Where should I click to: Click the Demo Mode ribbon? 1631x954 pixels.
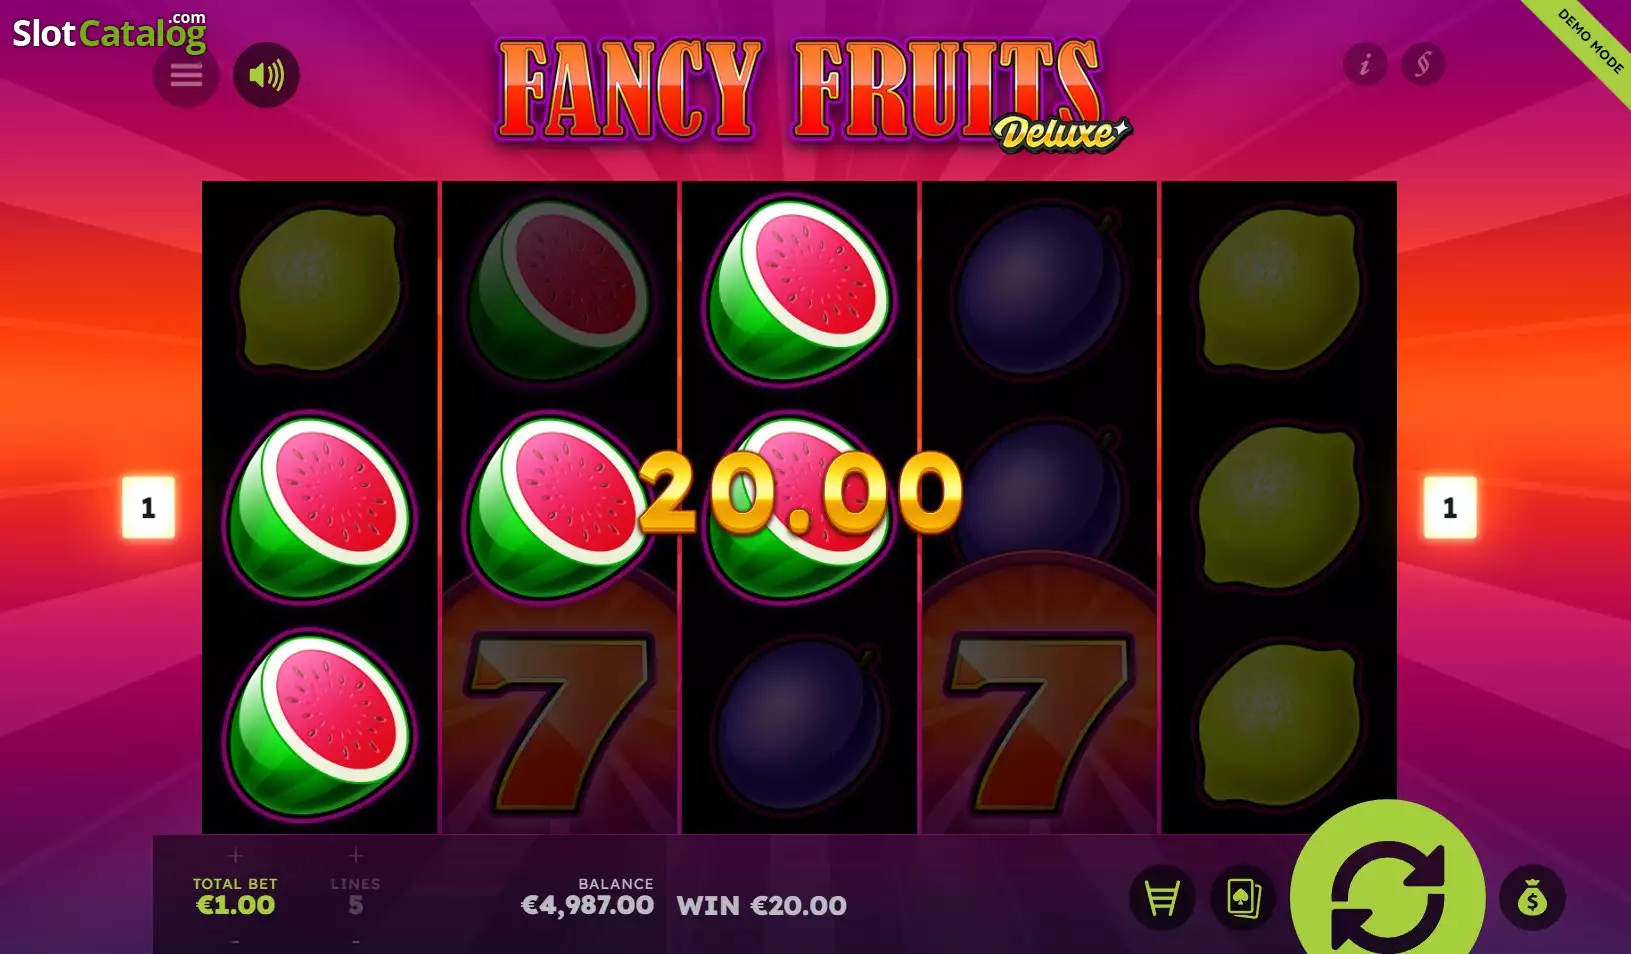(x=1588, y=43)
